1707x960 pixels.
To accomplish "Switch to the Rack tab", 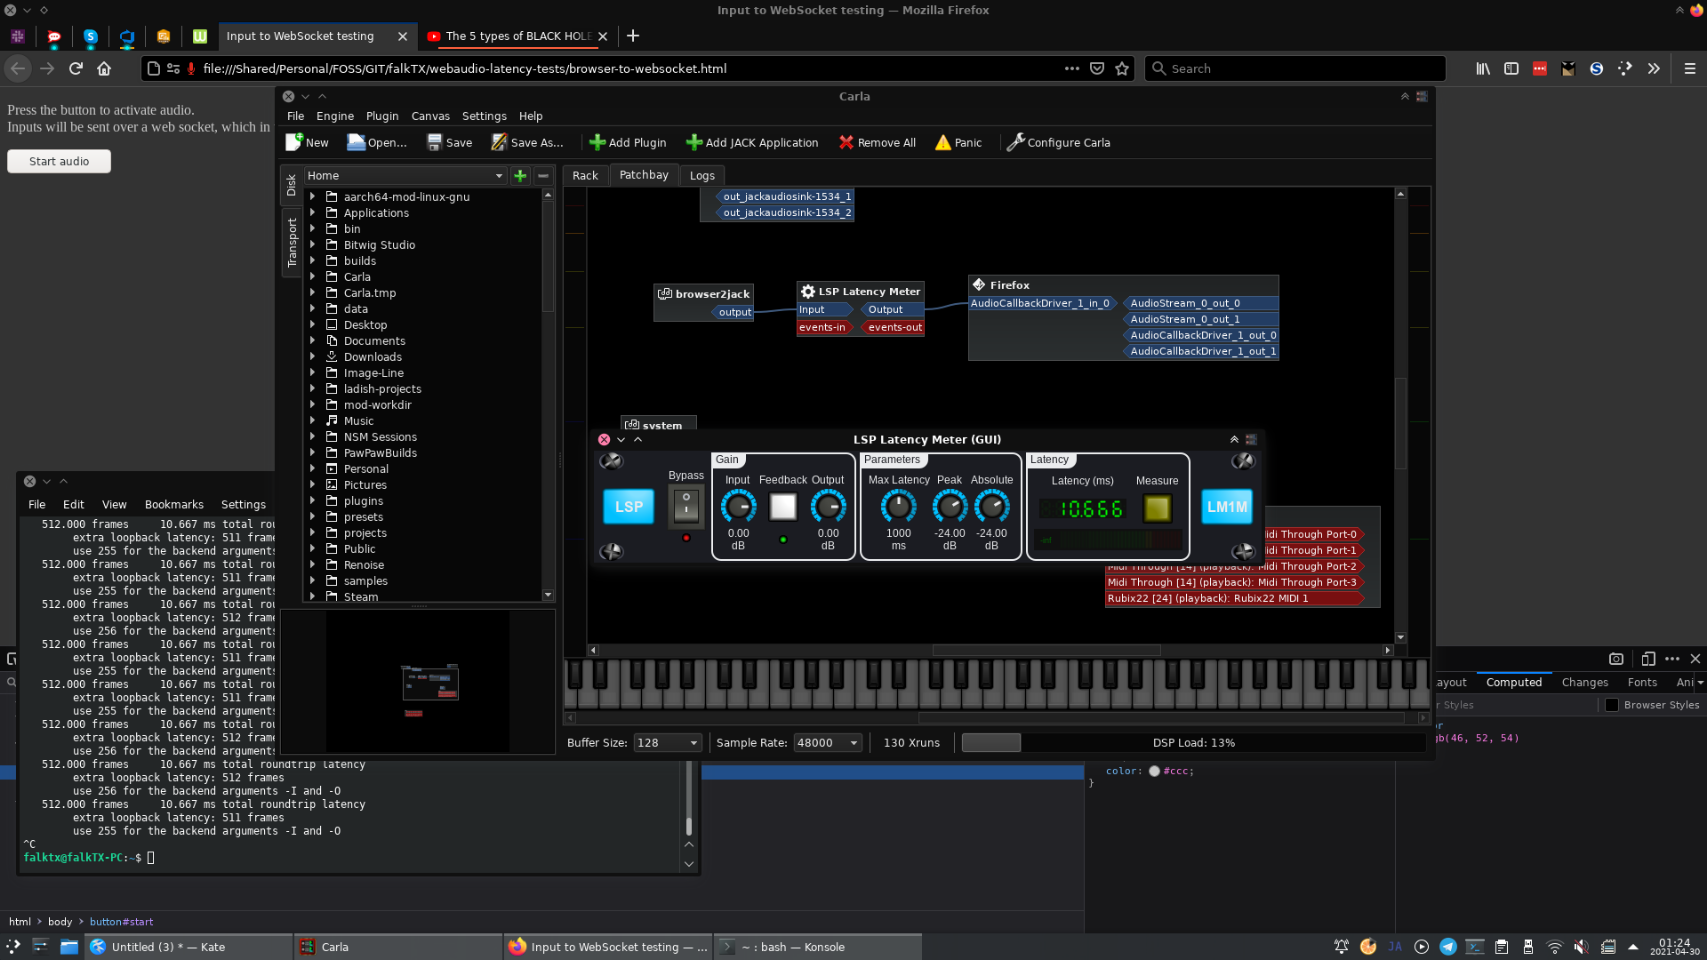I will [585, 175].
